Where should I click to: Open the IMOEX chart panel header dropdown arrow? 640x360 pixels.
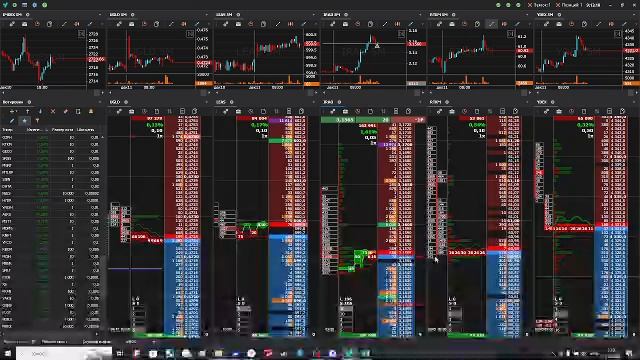pyautogui.click(x=100, y=15)
